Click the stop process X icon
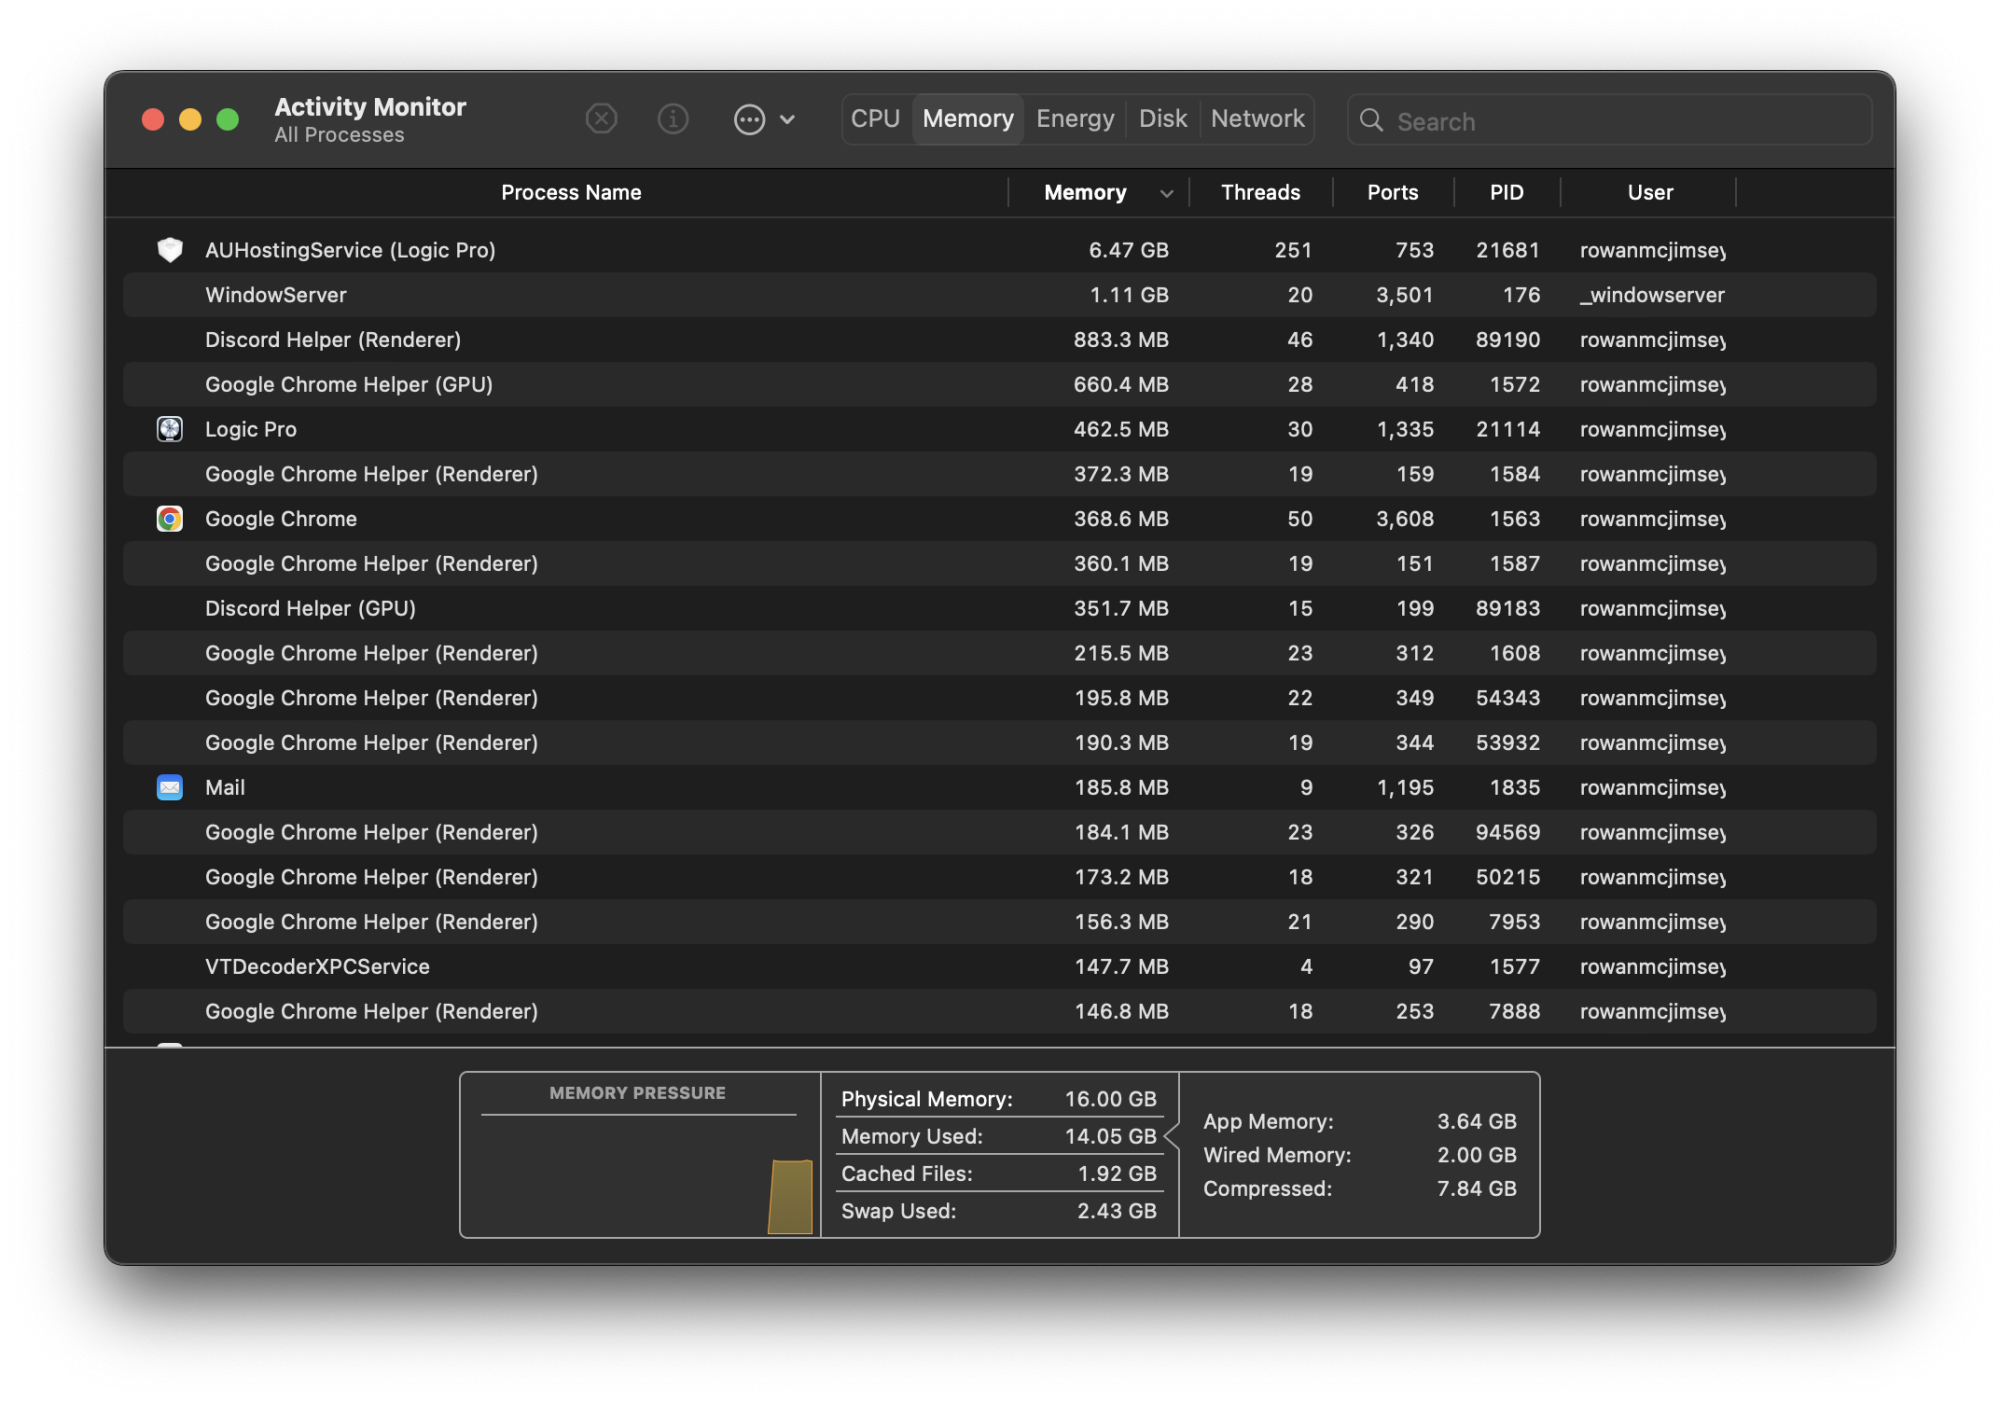2000x1403 pixels. pos(601,119)
